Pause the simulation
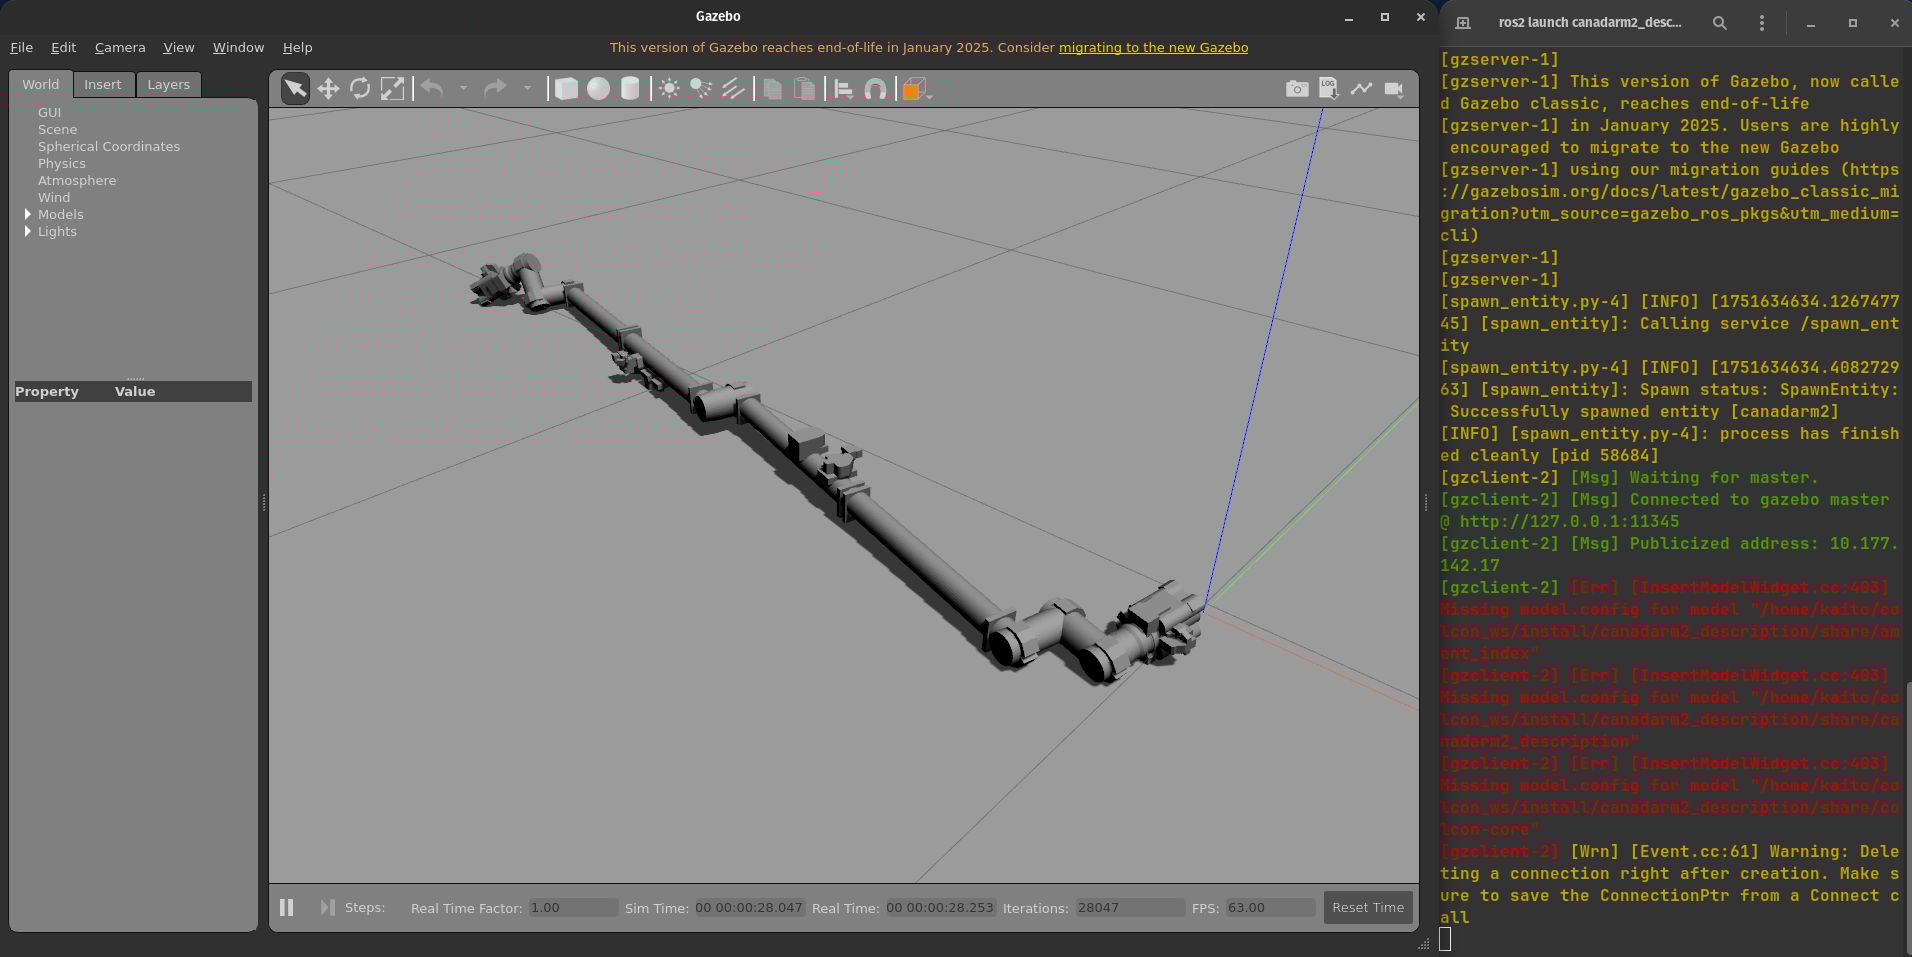1912x957 pixels. (x=287, y=907)
